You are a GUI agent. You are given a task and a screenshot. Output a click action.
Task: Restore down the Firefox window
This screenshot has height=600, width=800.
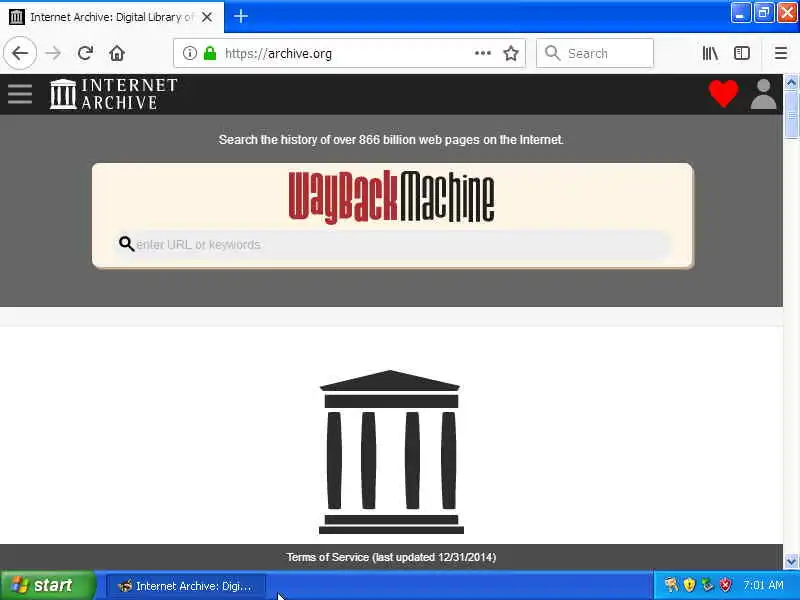764,13
